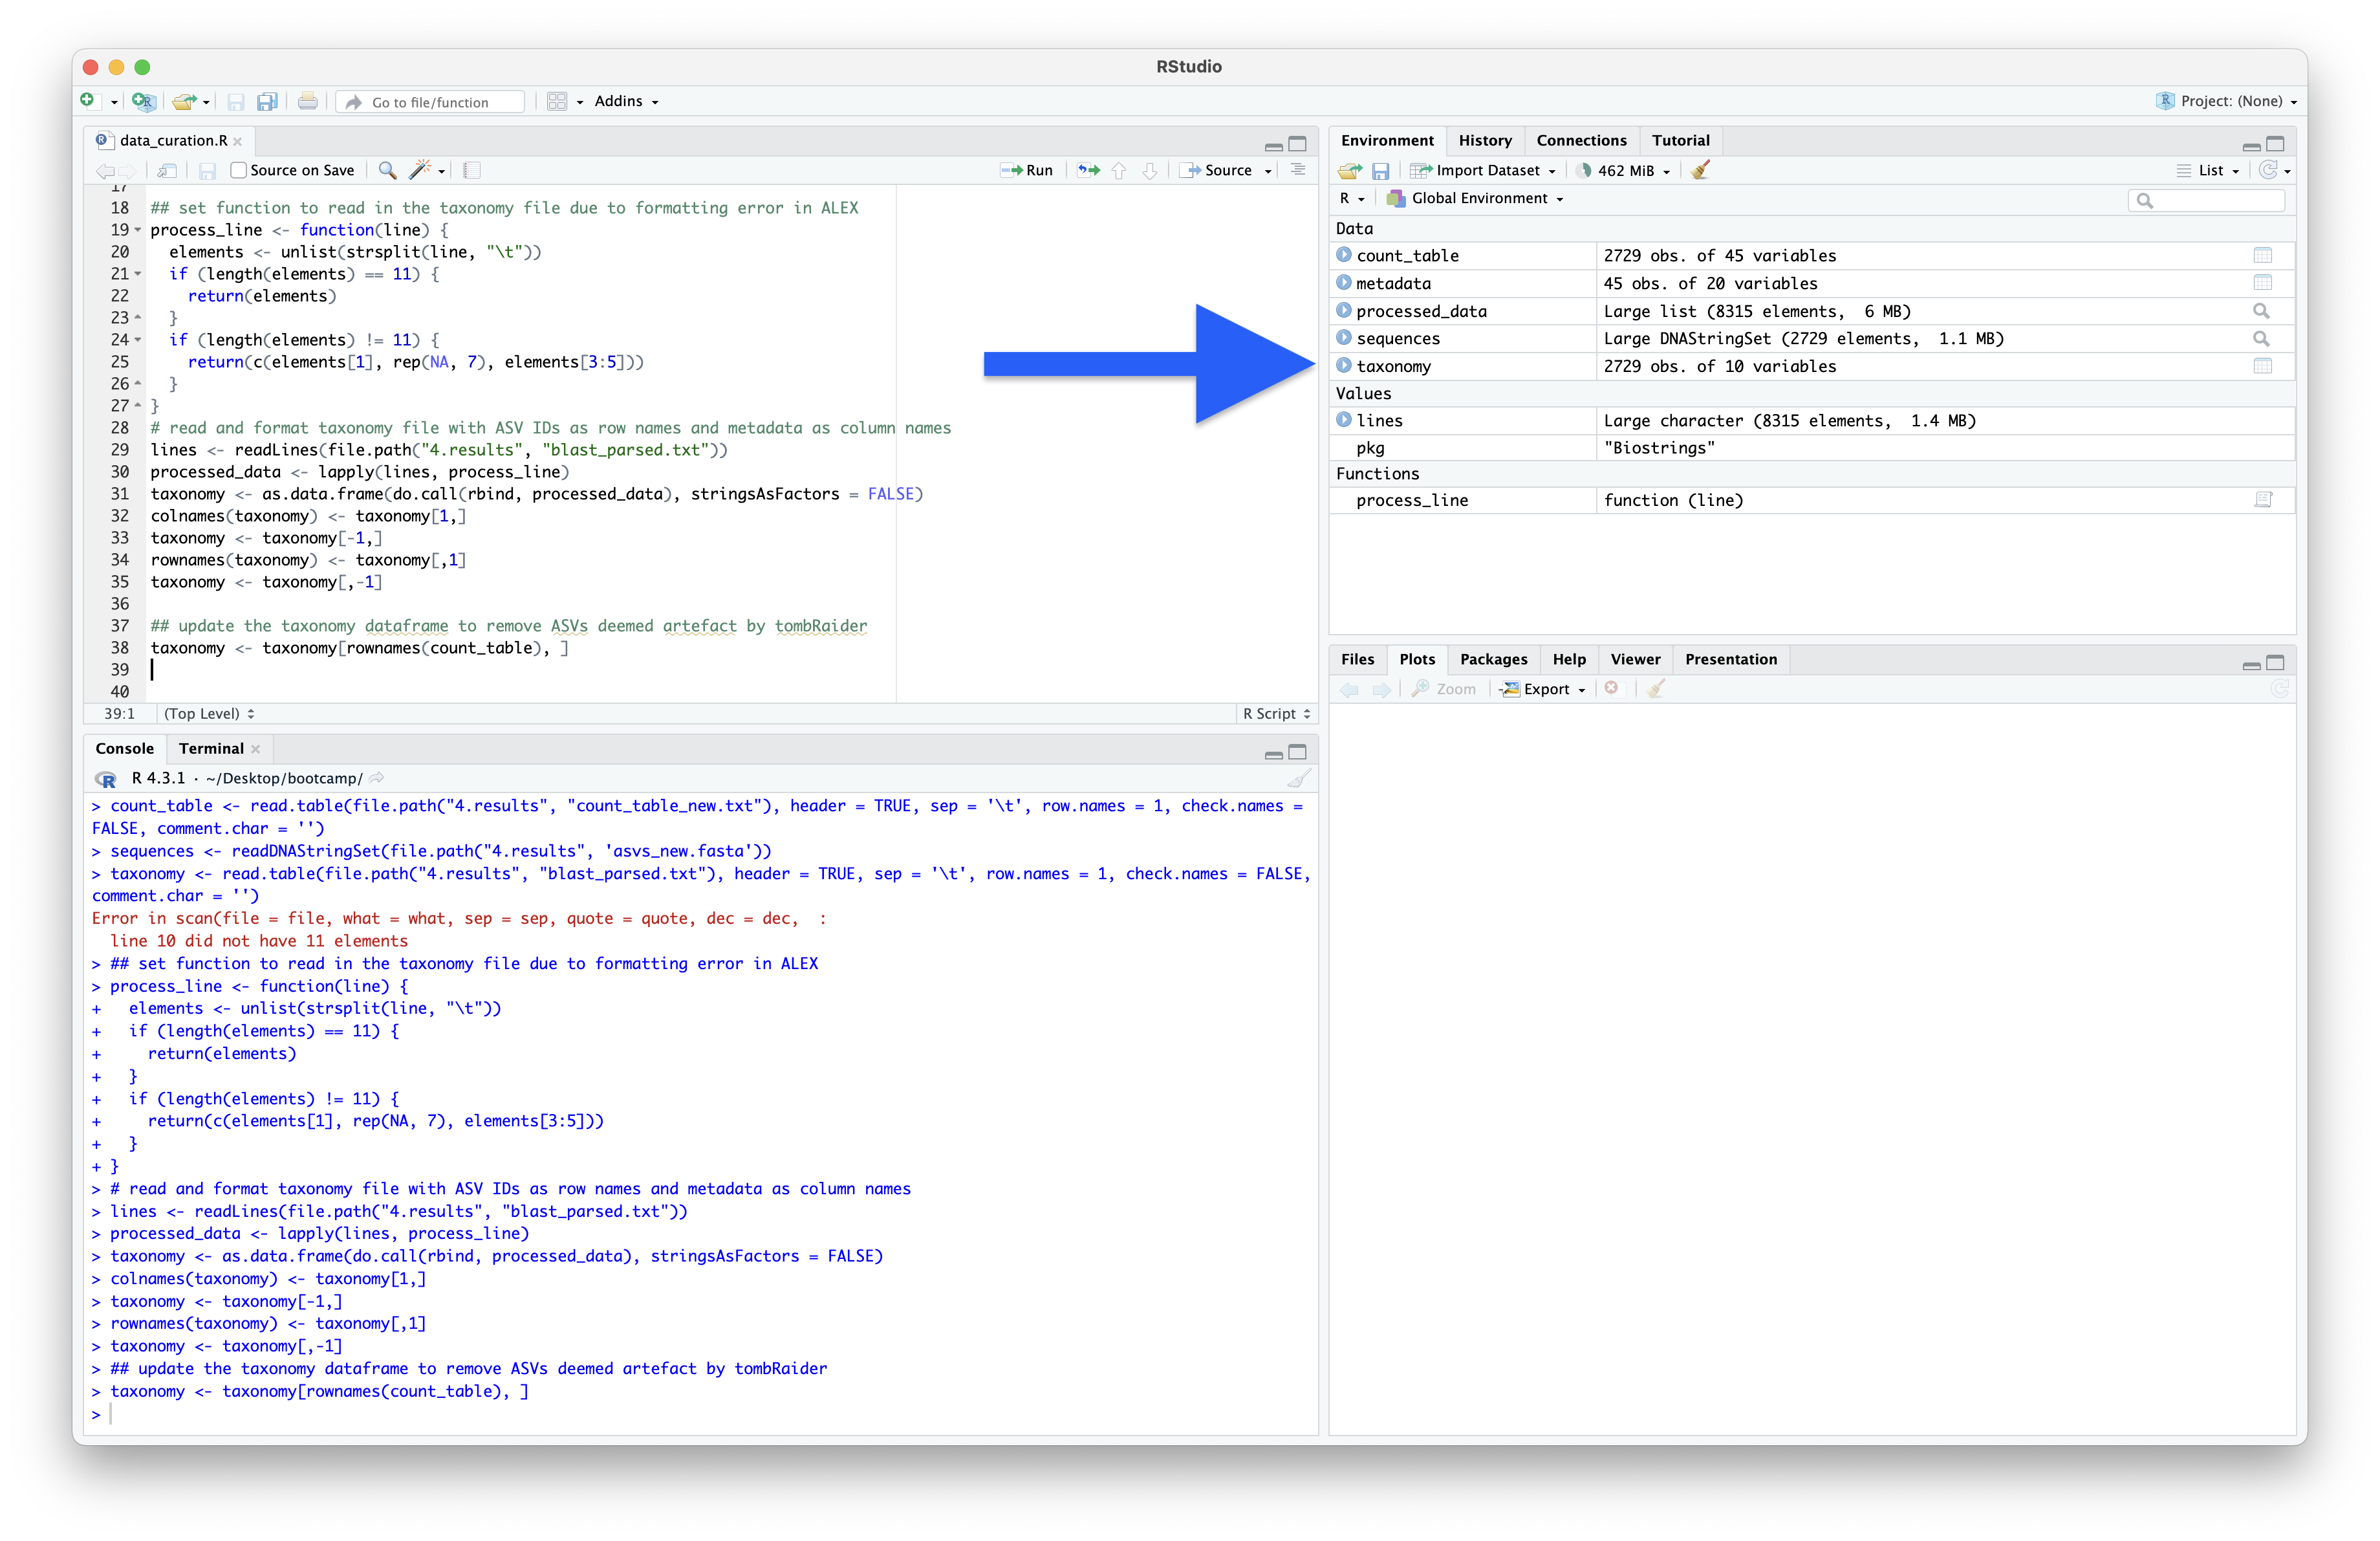Click the Print document icon
The height and width of the screenshot is (1541, 2380).
pos(308,101)
